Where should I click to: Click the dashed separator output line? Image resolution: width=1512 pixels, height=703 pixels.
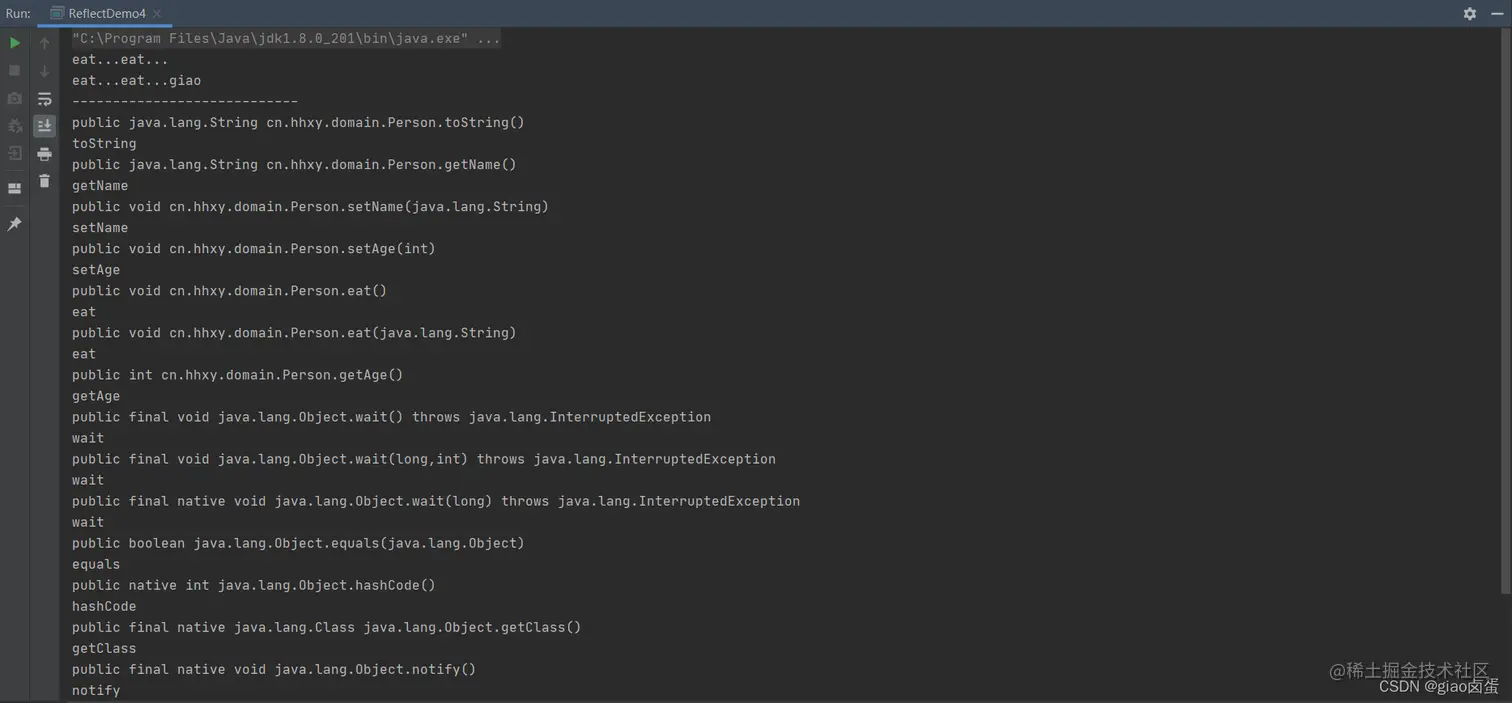click(x=185, y=101)
